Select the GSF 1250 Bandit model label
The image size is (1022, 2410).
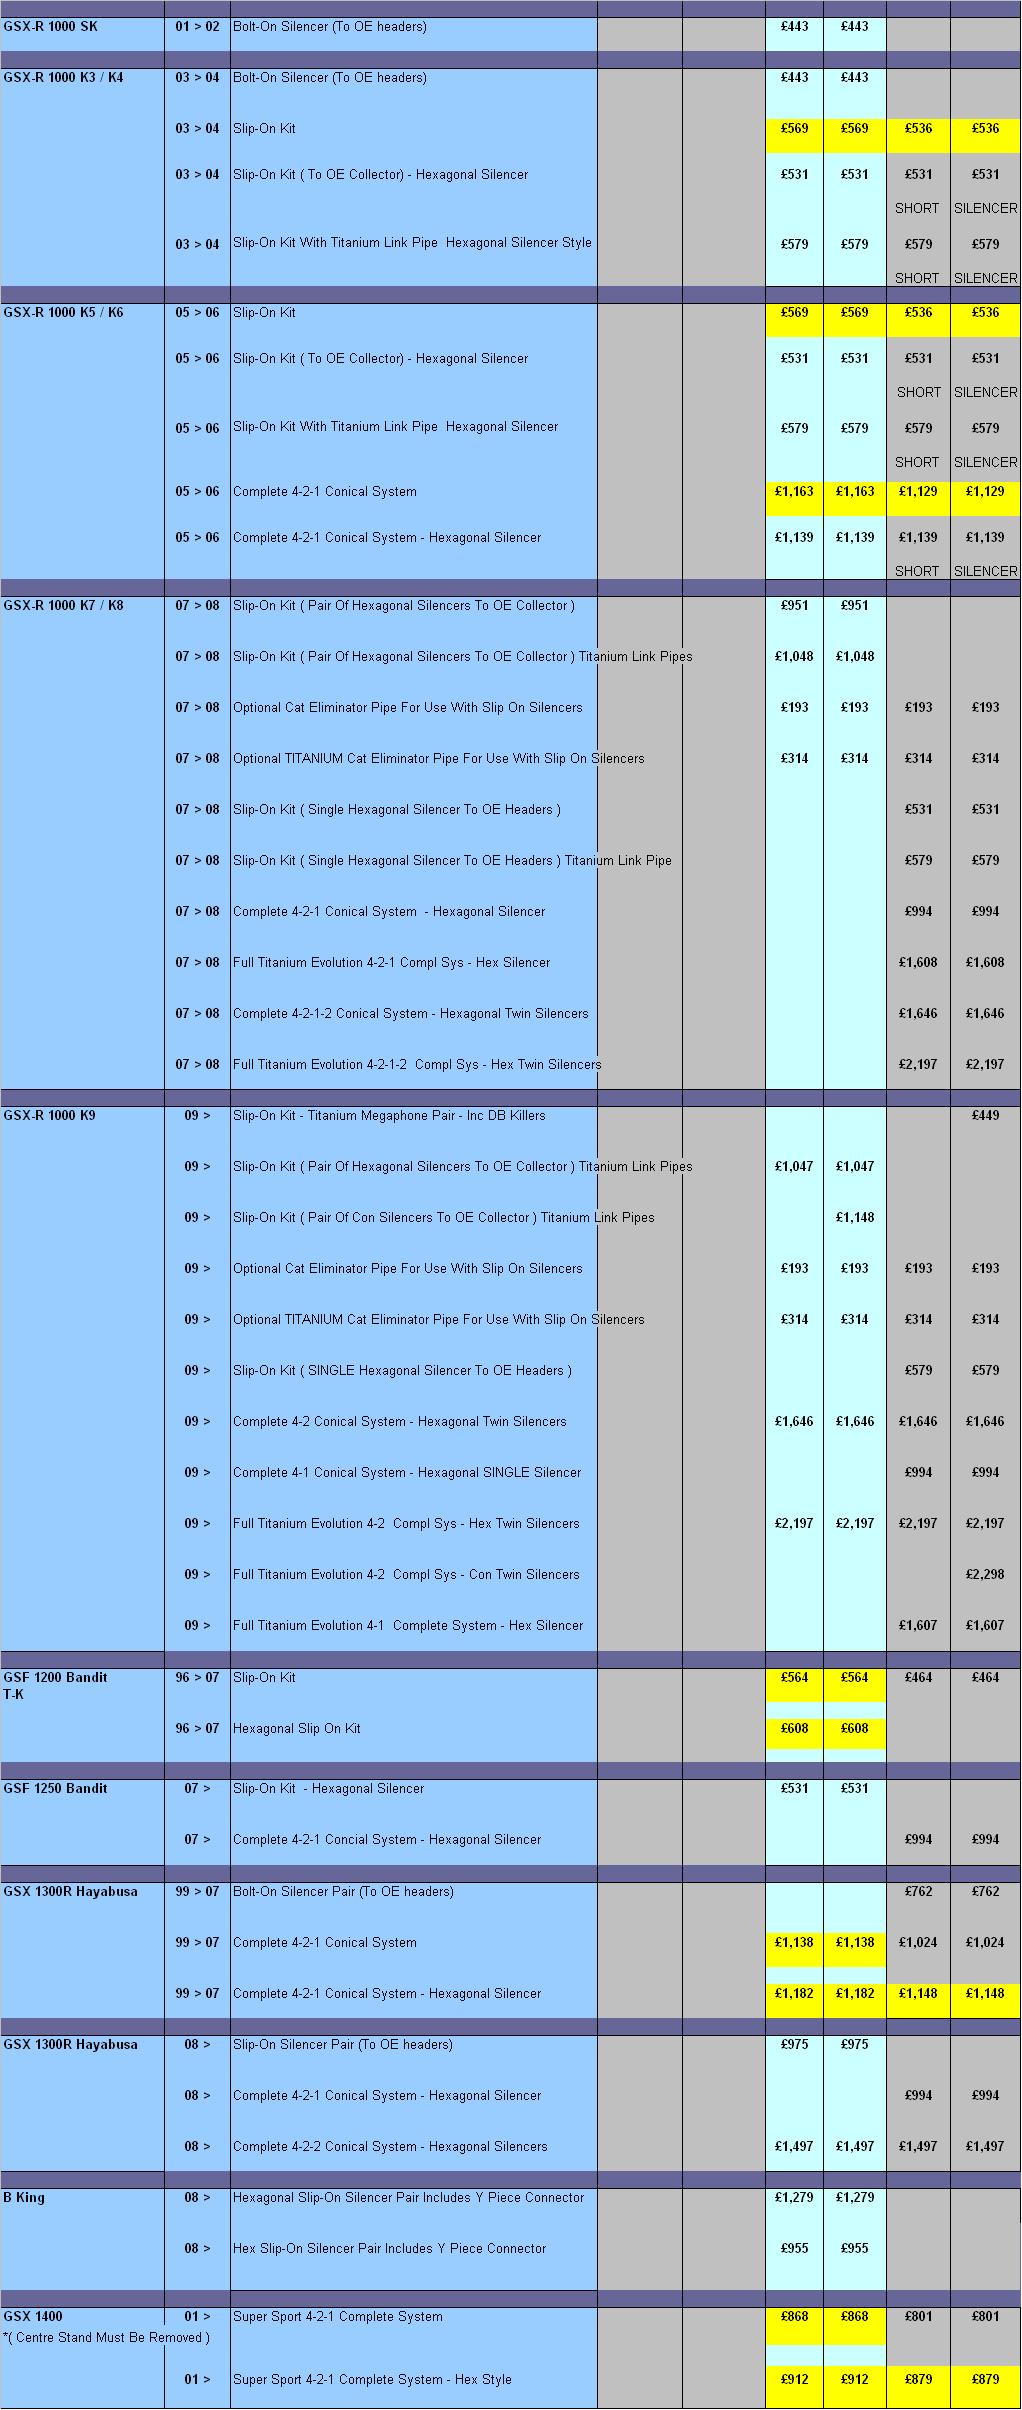tap(55, 1788)
